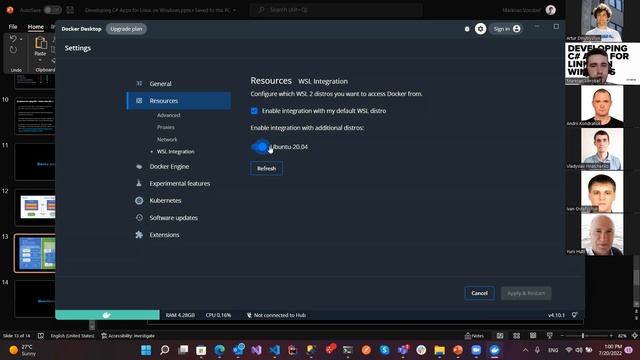The width and height of the screenshot is (640, 360).
Task: Click the PowerPoint Undo arrow
Action: [x=13, y=39]
